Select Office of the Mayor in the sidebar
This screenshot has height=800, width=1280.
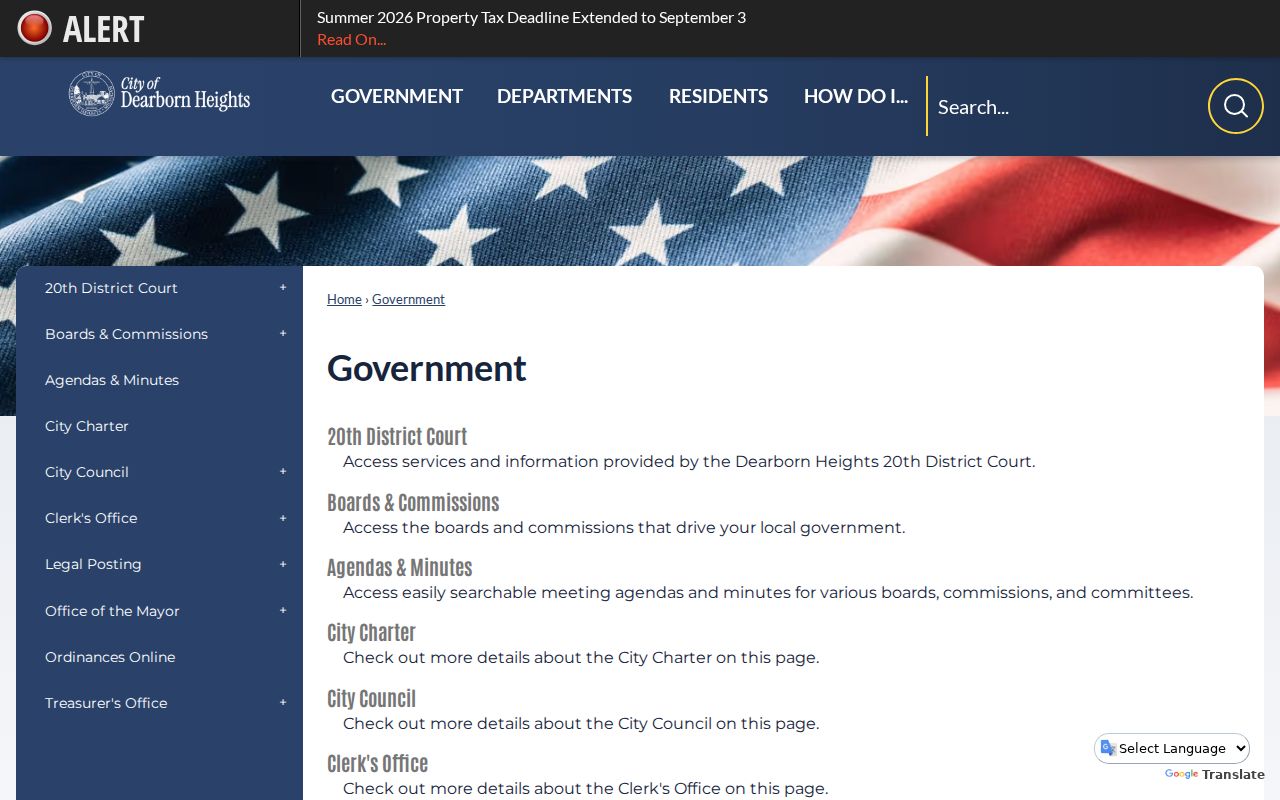coord(112,611)
